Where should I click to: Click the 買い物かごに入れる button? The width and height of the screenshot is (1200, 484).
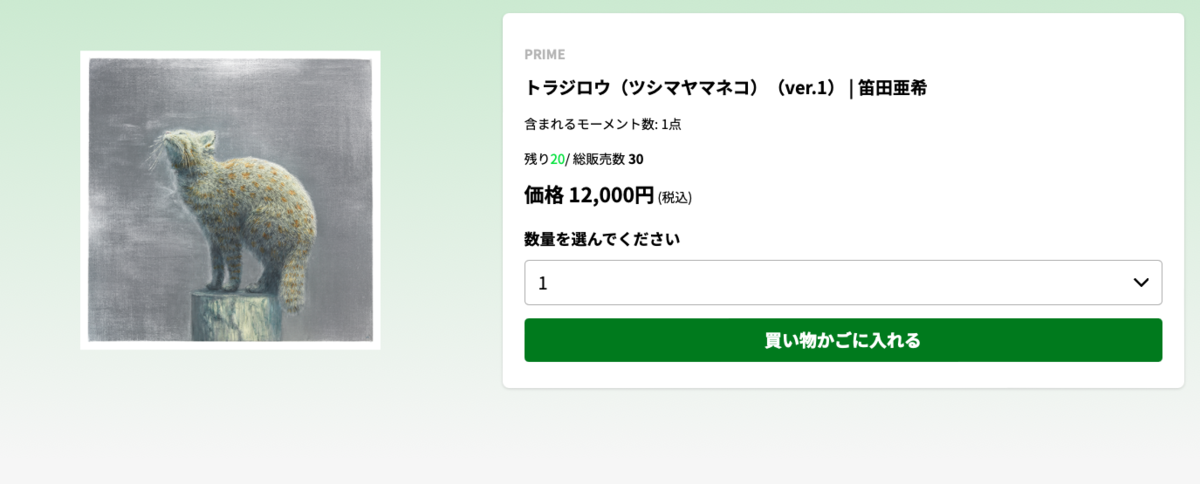pyautogui.click(x=843, y=340)
